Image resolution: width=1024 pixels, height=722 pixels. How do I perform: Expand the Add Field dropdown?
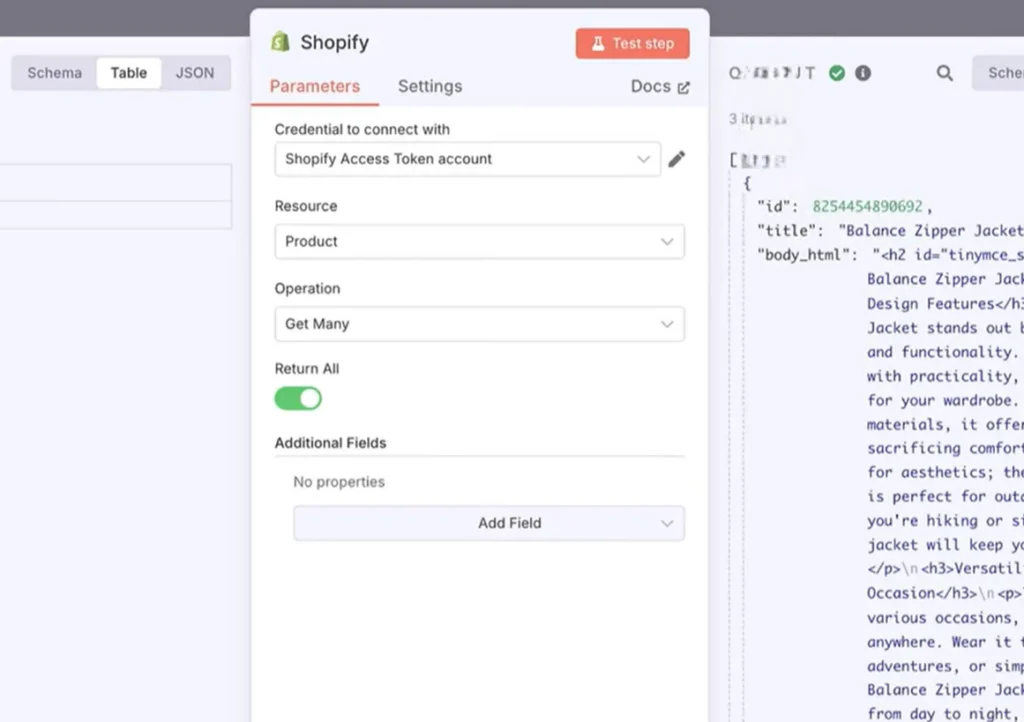489,523
